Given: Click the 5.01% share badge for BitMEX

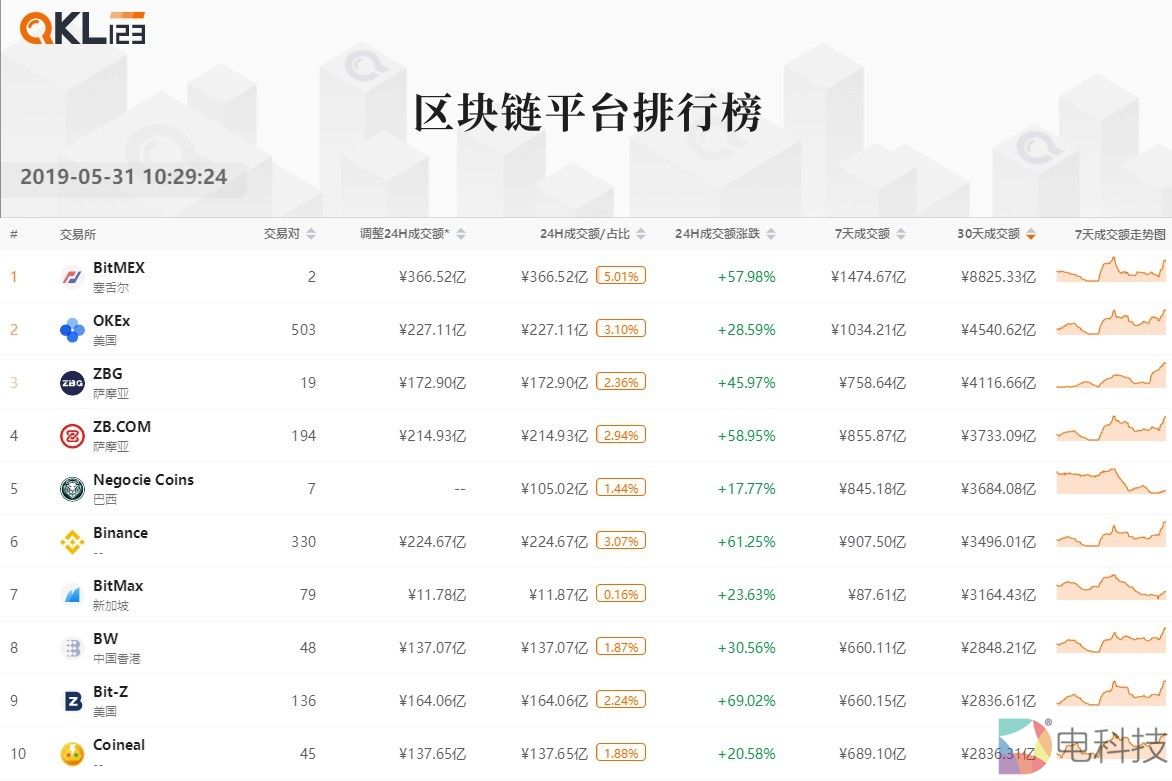Looking at the screenshot, I should (621, 276).
